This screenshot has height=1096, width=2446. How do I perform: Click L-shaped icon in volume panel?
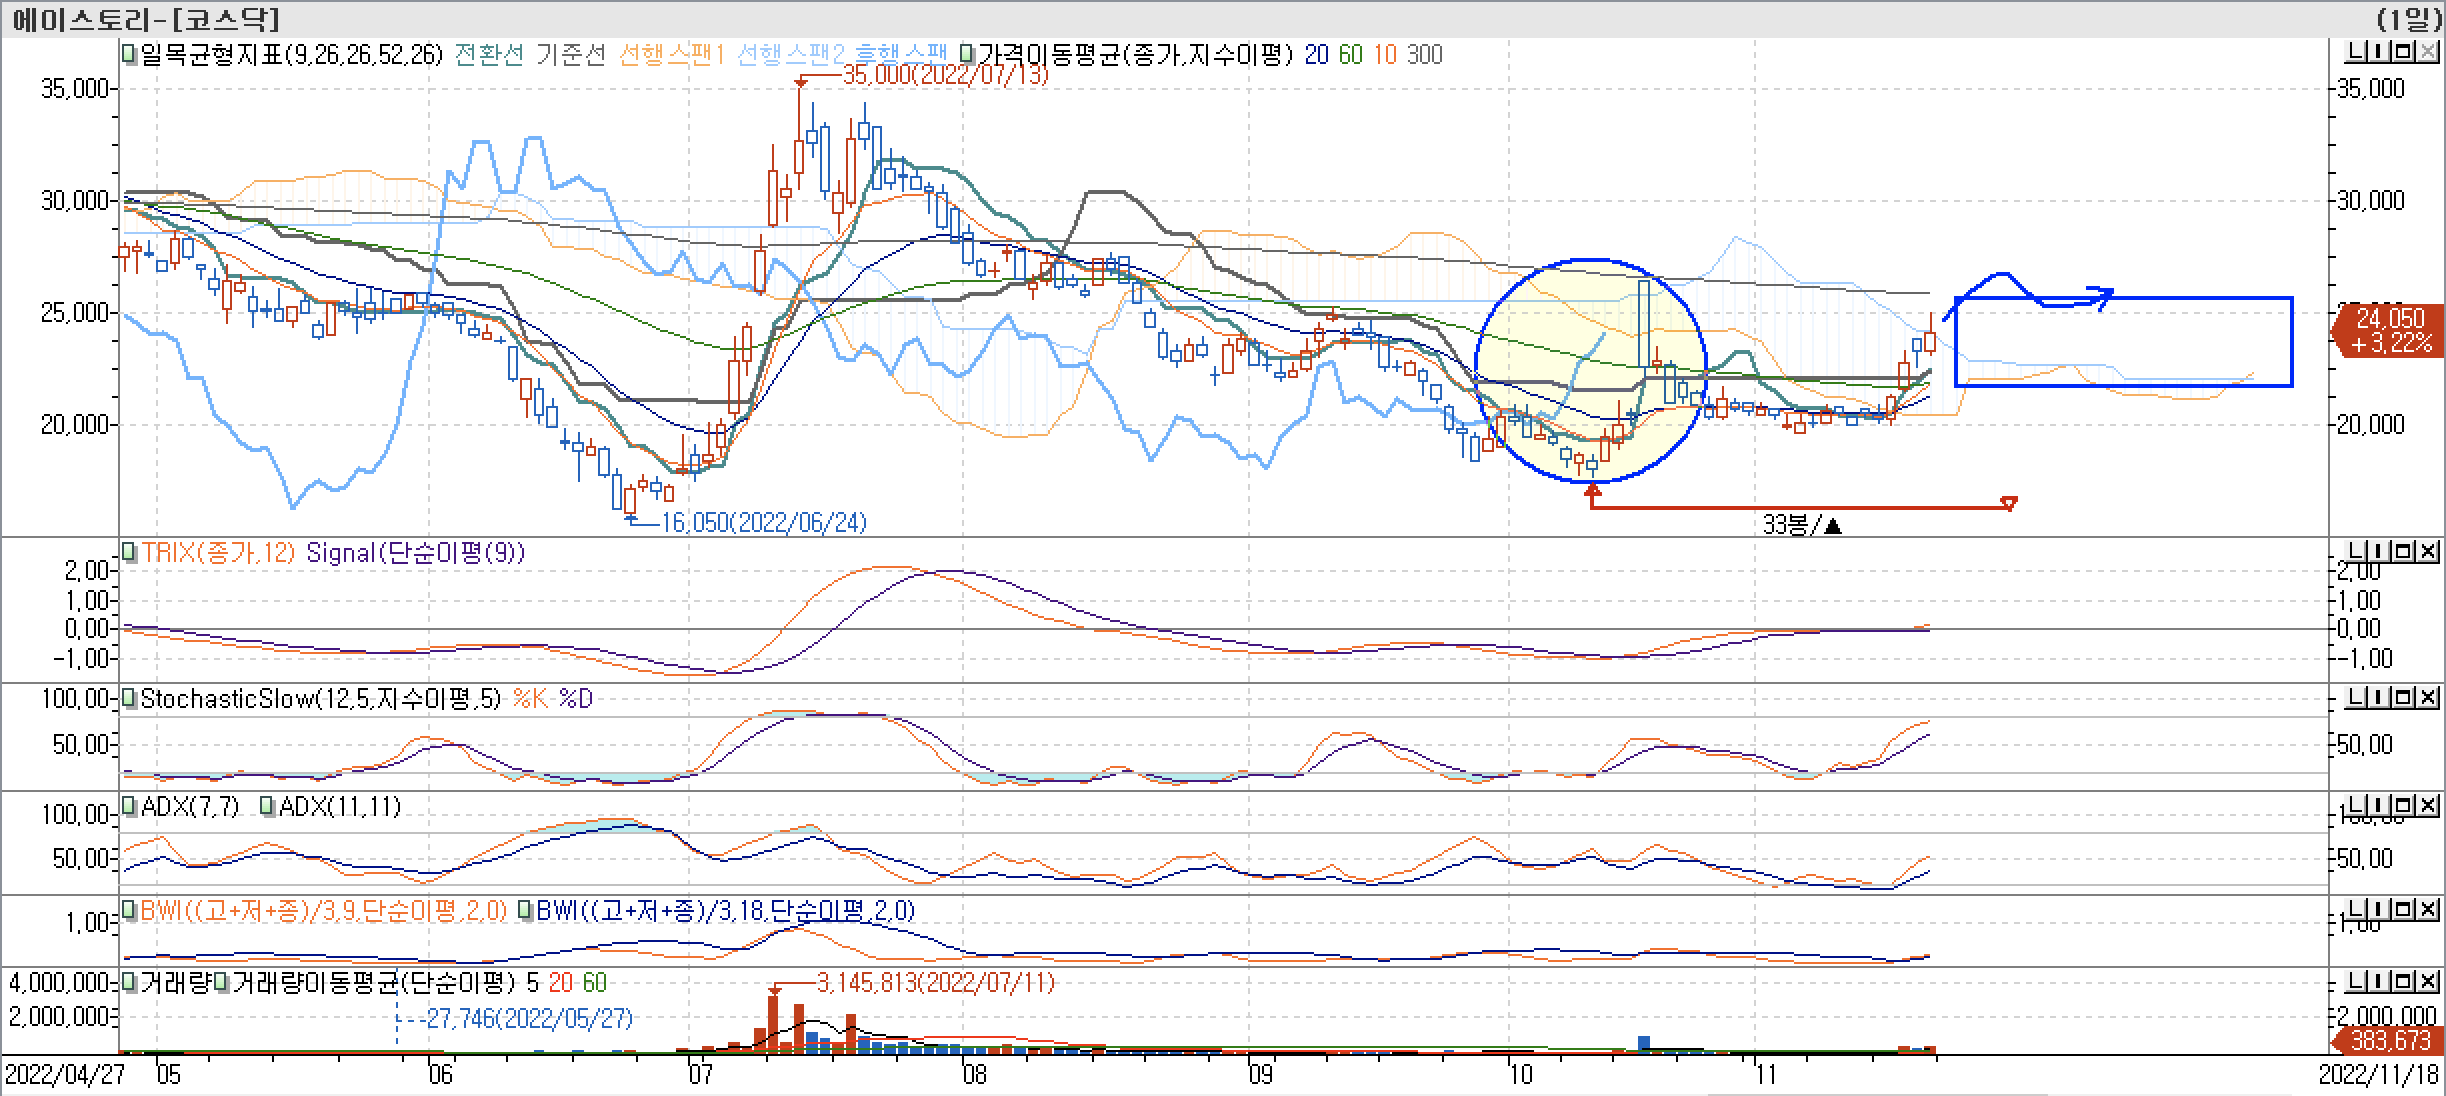point(2357,982)
